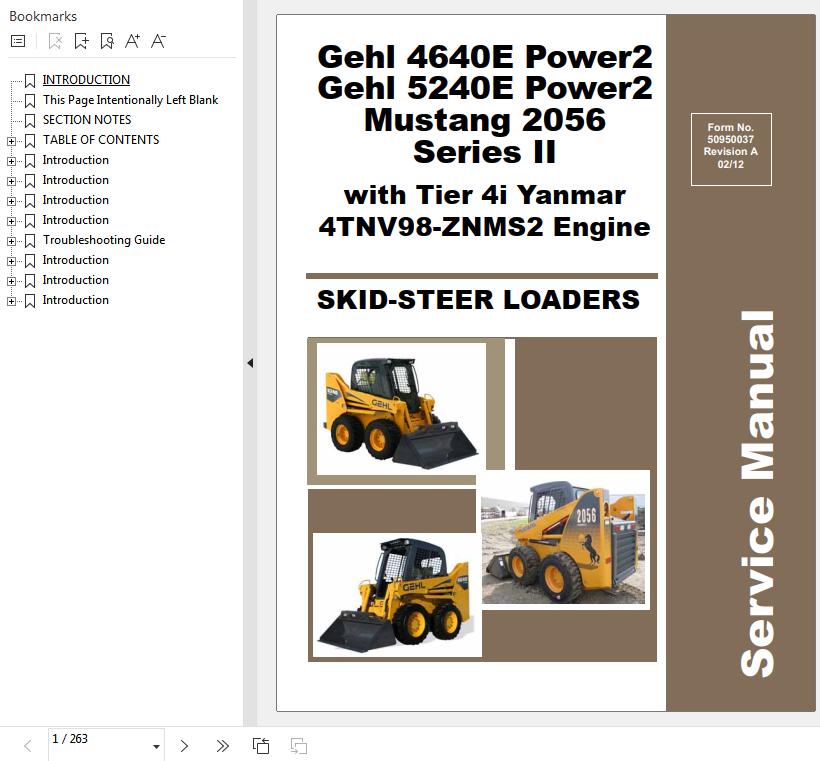Image resolution: width=820 pixels, height=761 pixels.
Task: Expand the second Introduction bookmark
Action: pos(11,181)
